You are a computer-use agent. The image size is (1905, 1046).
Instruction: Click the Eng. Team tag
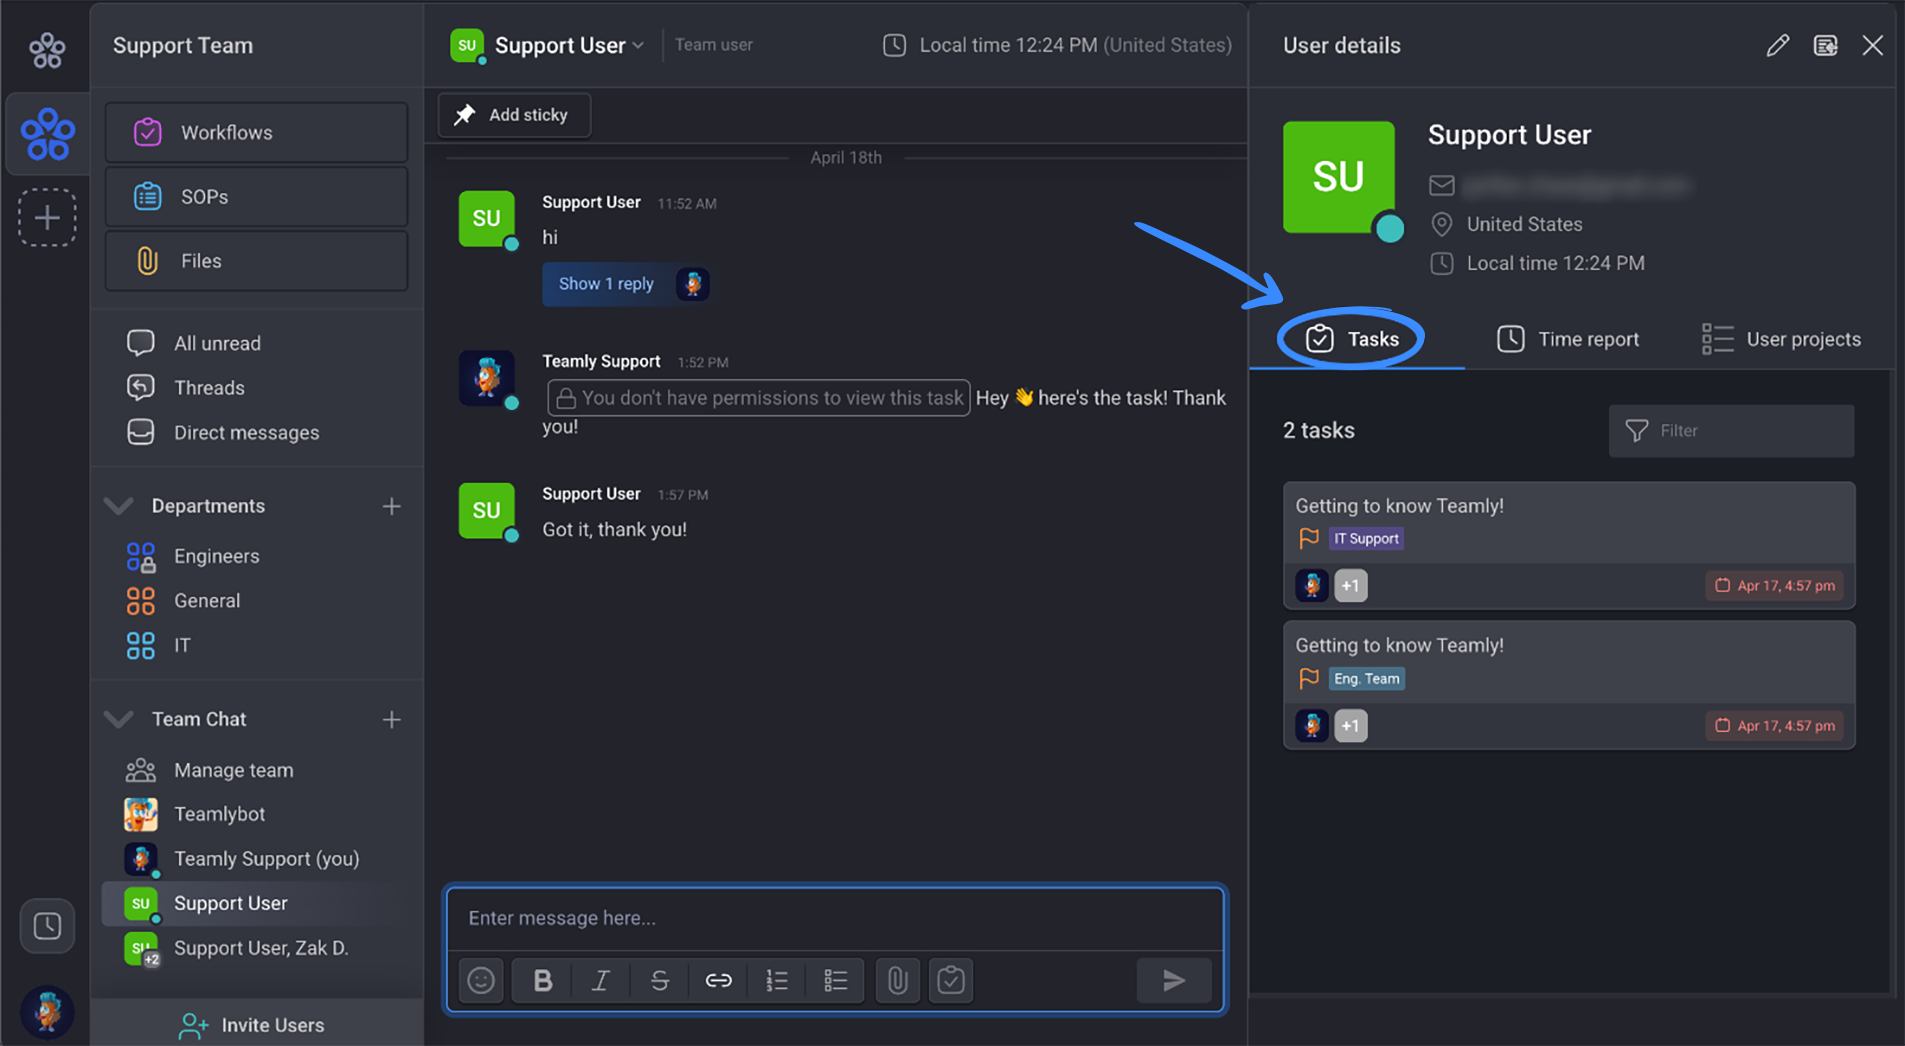click(x=1366, y=678)
